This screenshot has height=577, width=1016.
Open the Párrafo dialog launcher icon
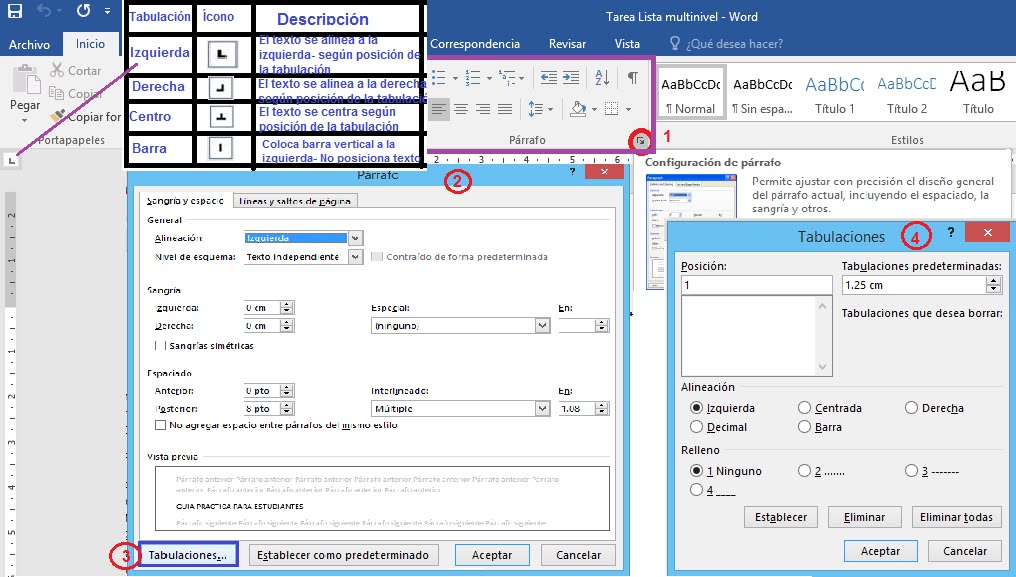(640, 141)
